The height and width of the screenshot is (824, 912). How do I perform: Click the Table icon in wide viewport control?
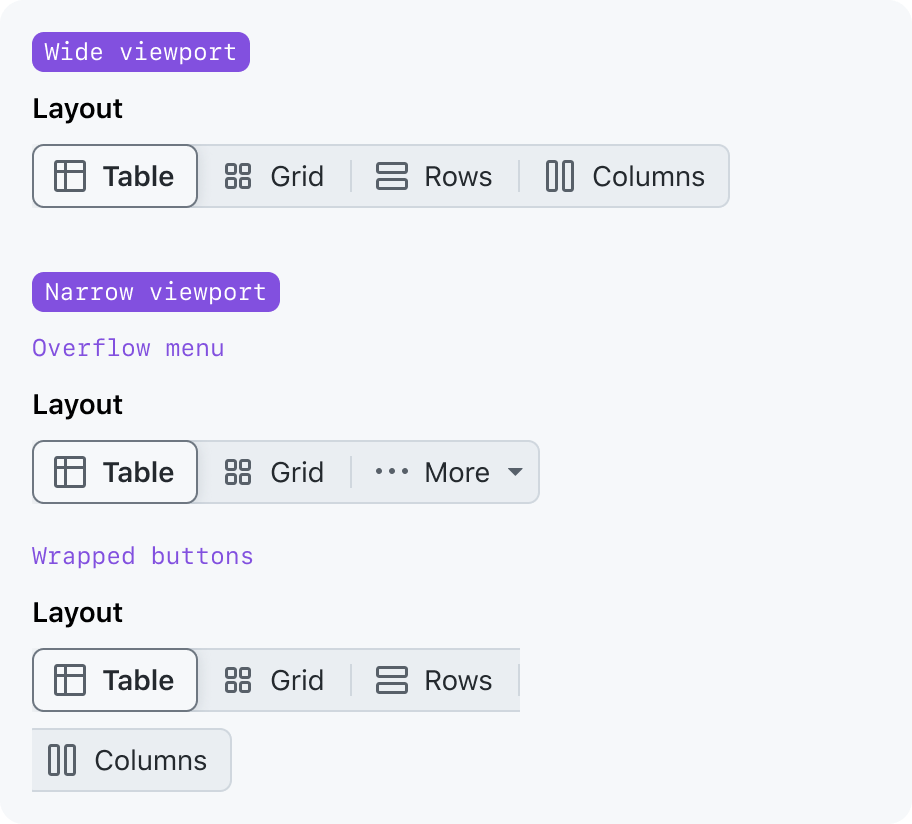tap(70, 176)
